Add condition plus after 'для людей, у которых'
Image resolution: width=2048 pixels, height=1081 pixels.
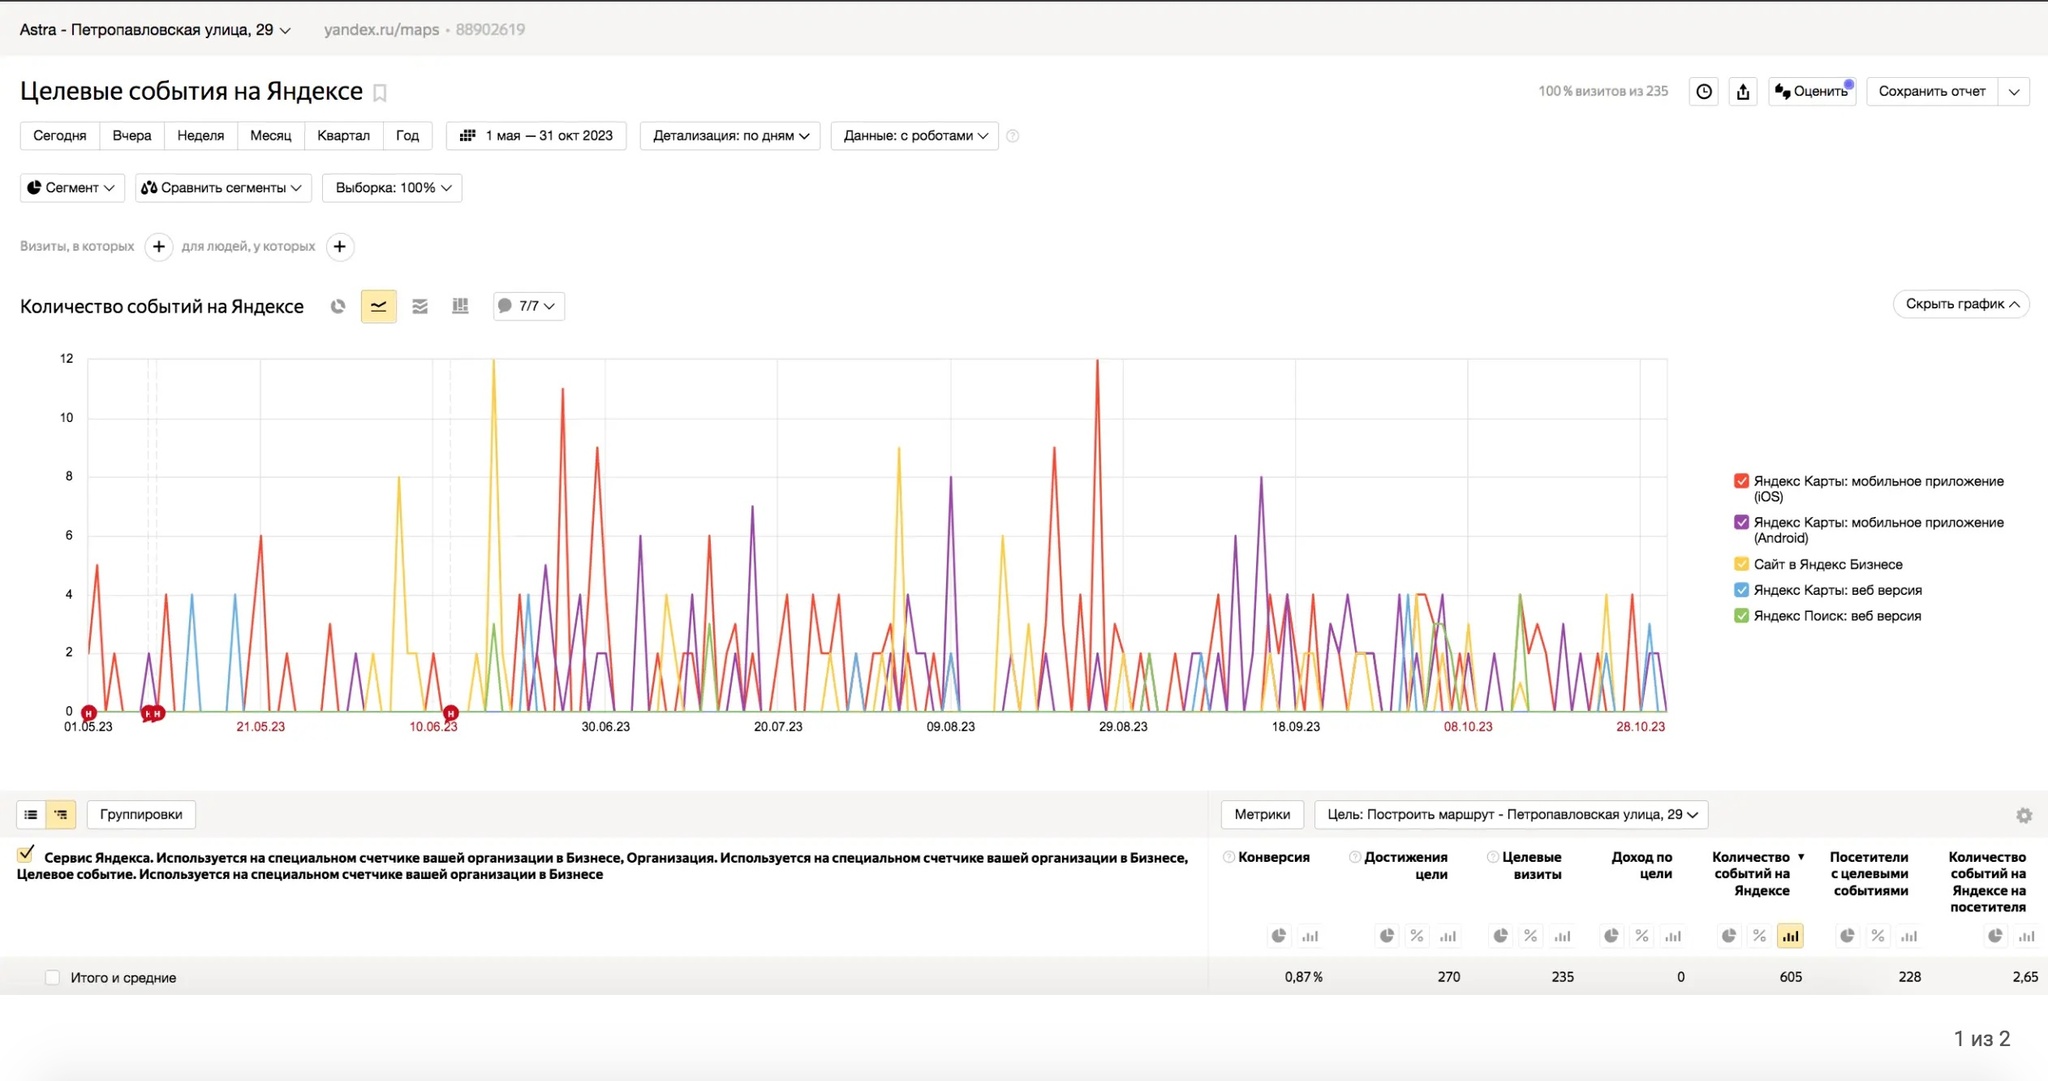[x=340, y=246]
